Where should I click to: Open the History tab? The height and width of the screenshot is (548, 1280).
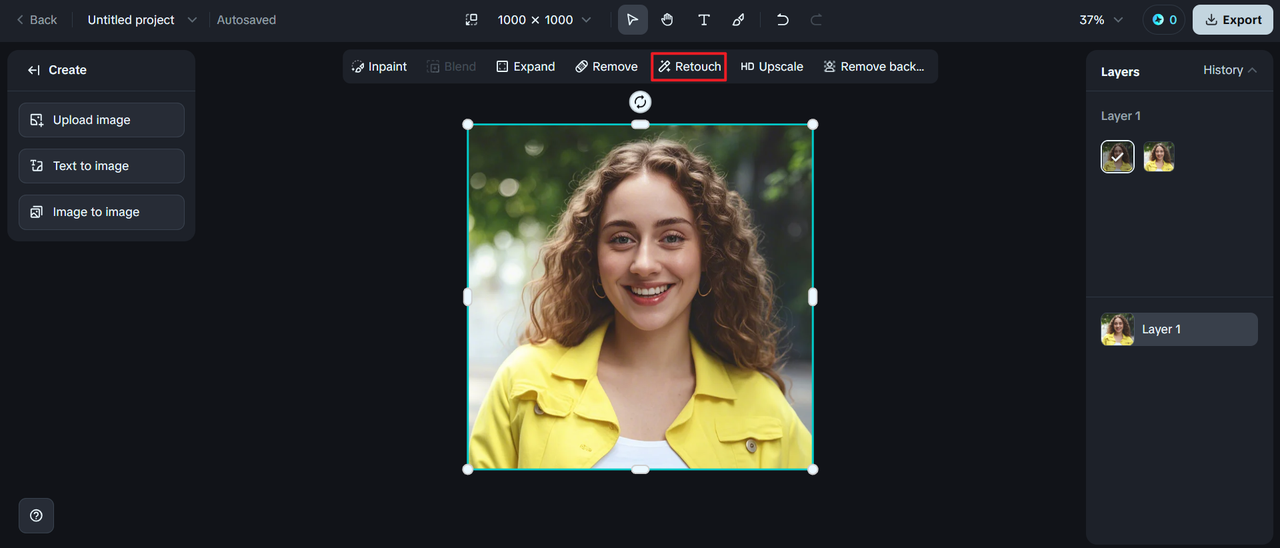(1230, 70)
